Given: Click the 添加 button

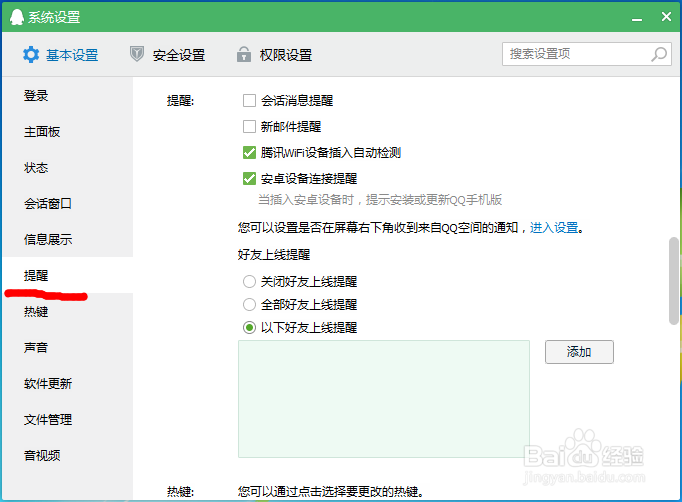Looking at the screenshot, I should pos(579,352).
